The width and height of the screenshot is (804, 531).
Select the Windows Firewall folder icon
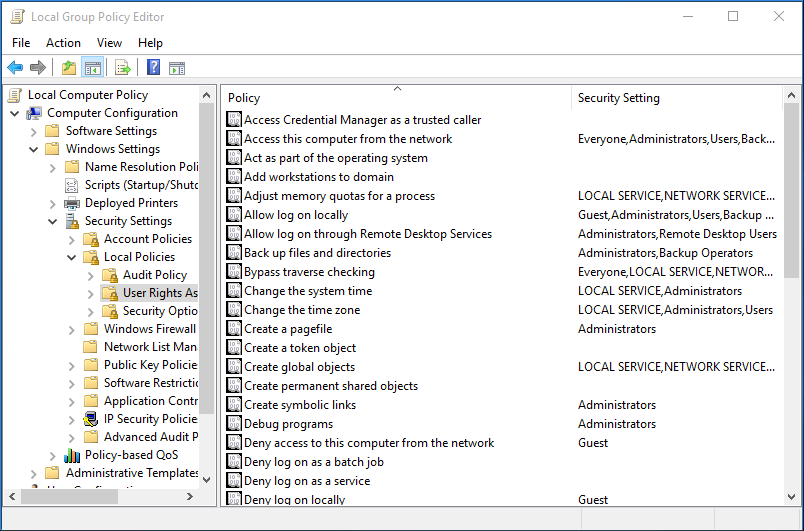(x=91, y=329)
